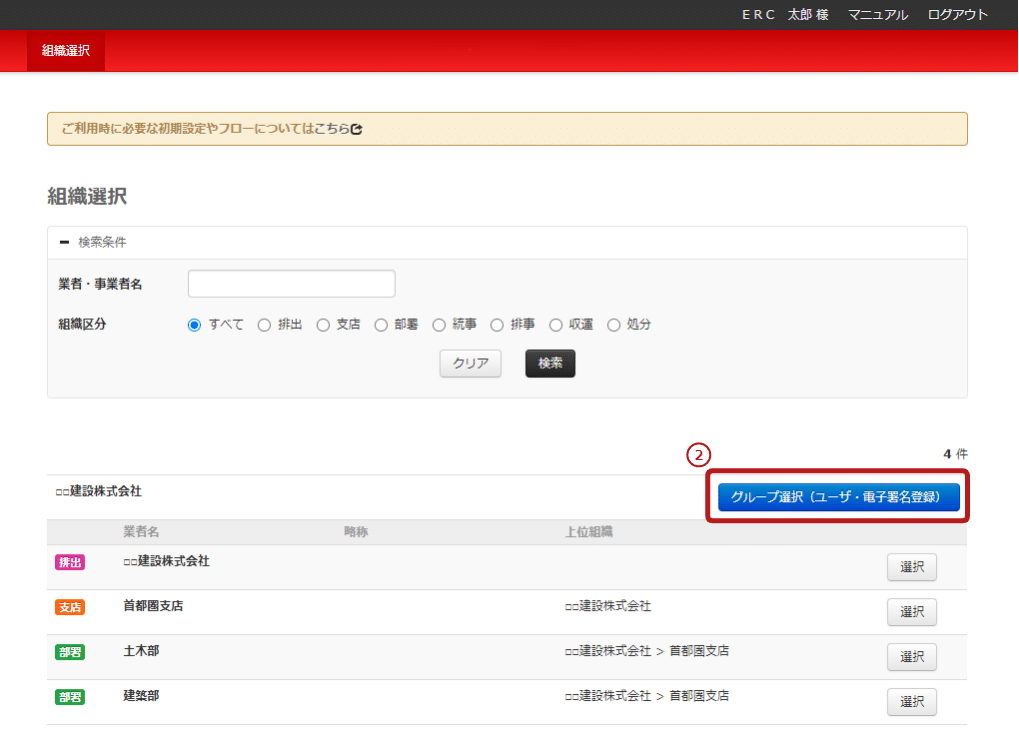Select the 処分 radio option
Image resolution: width=1019 pixels, height=748 pixels.
[x=614, y=325]
